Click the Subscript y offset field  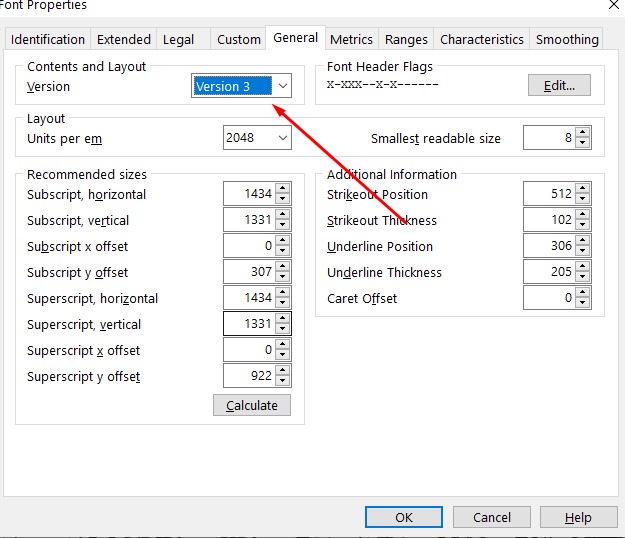[248, 272]
